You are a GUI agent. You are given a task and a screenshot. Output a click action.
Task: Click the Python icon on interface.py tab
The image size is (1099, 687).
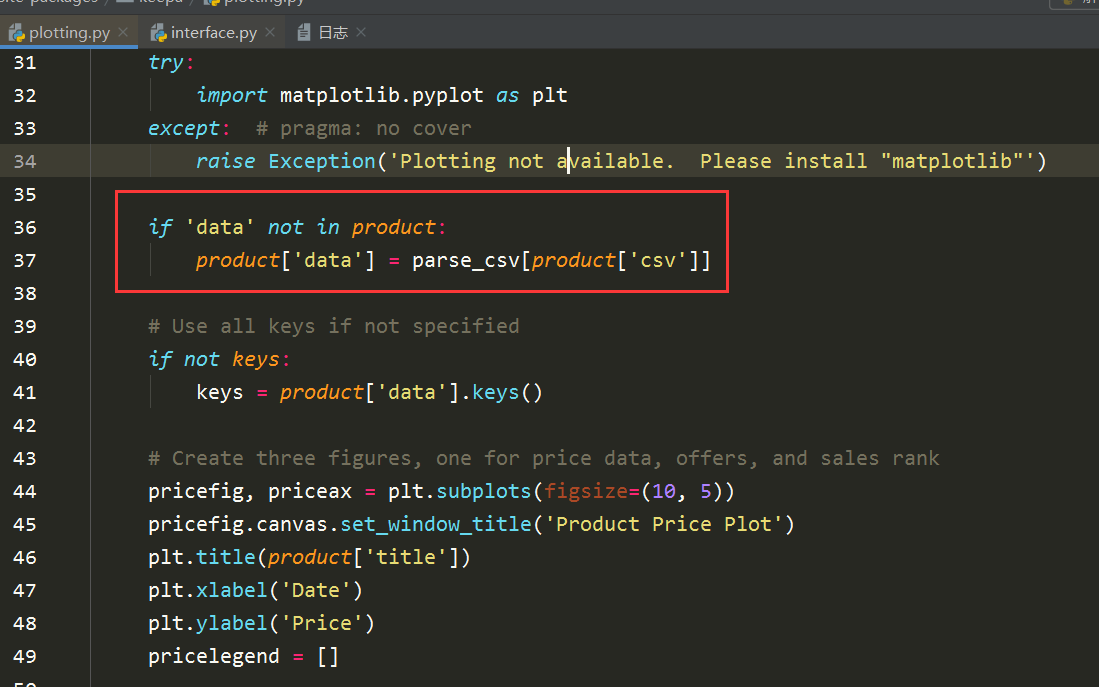[159, 31]
